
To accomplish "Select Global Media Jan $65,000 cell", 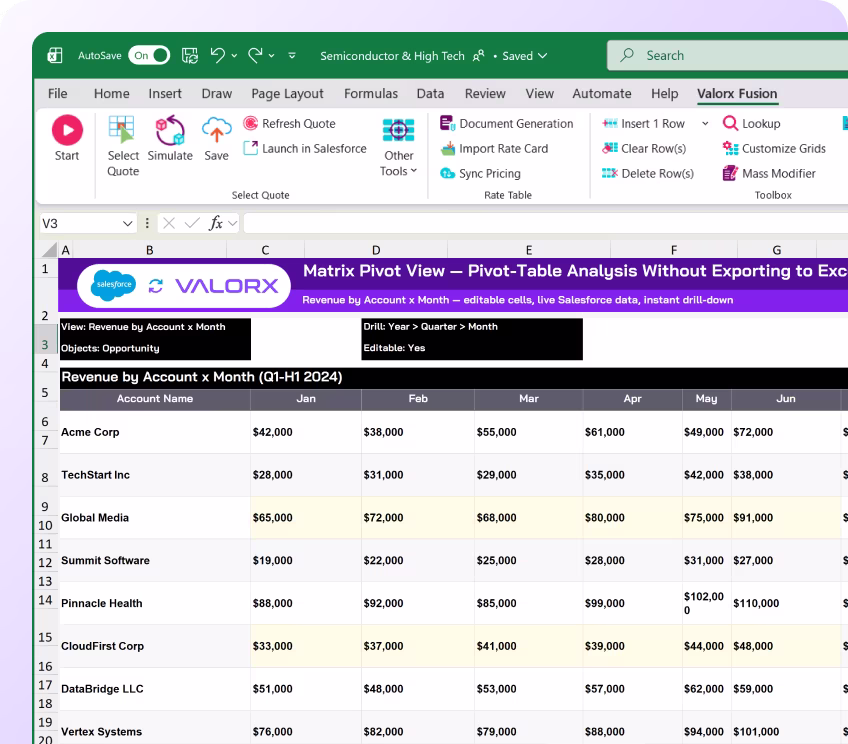I will click(306, 517).
